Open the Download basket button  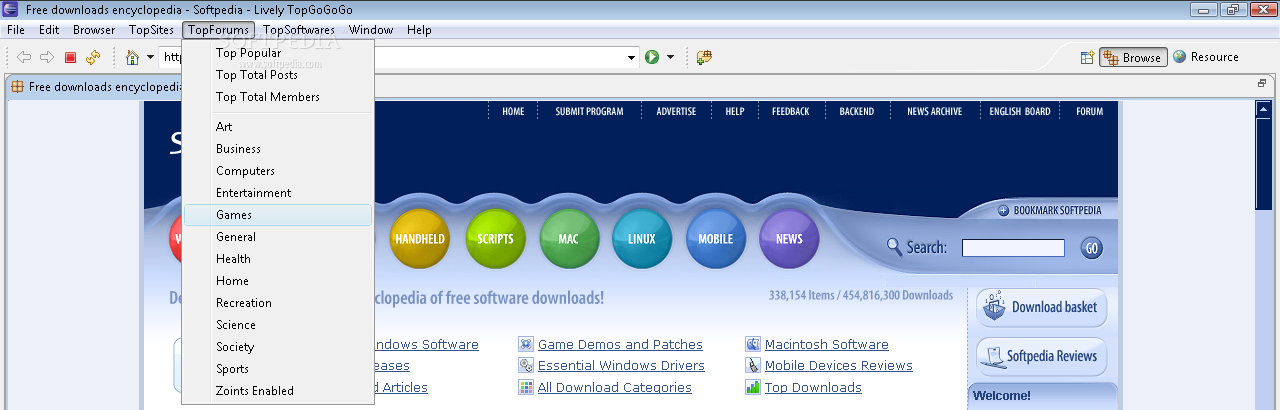pyautogui.click(x=1041, y=308)
